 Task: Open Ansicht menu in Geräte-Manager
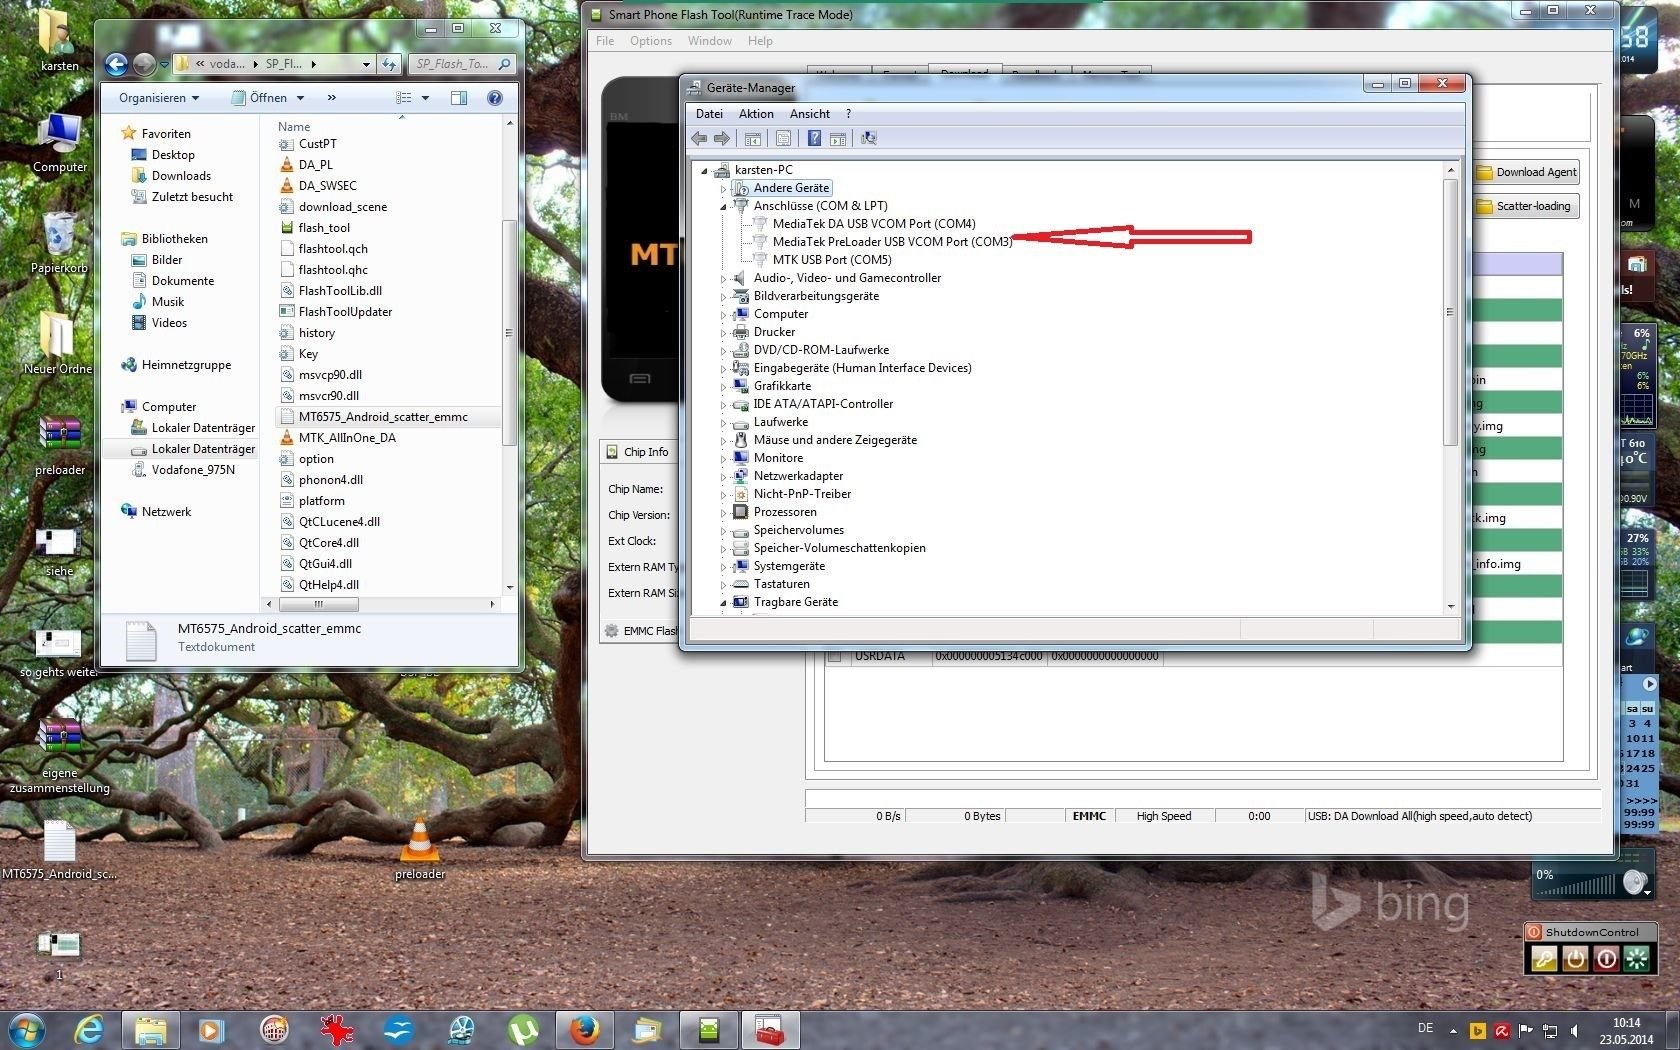pyautogui.click(x=810, y=114)
